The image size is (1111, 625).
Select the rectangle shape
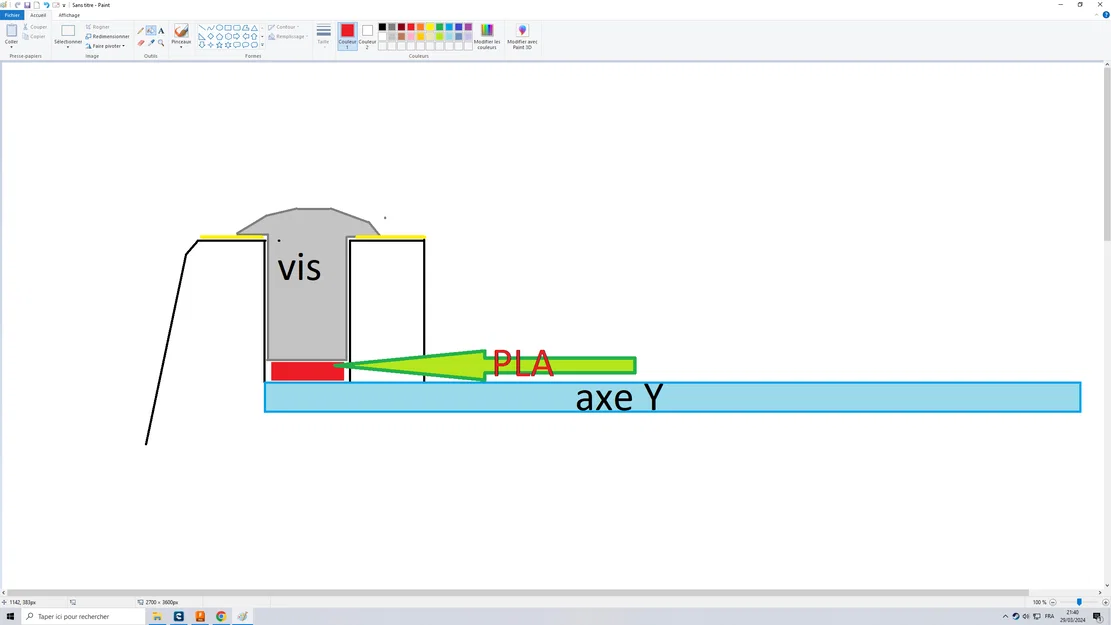point(228,28)
